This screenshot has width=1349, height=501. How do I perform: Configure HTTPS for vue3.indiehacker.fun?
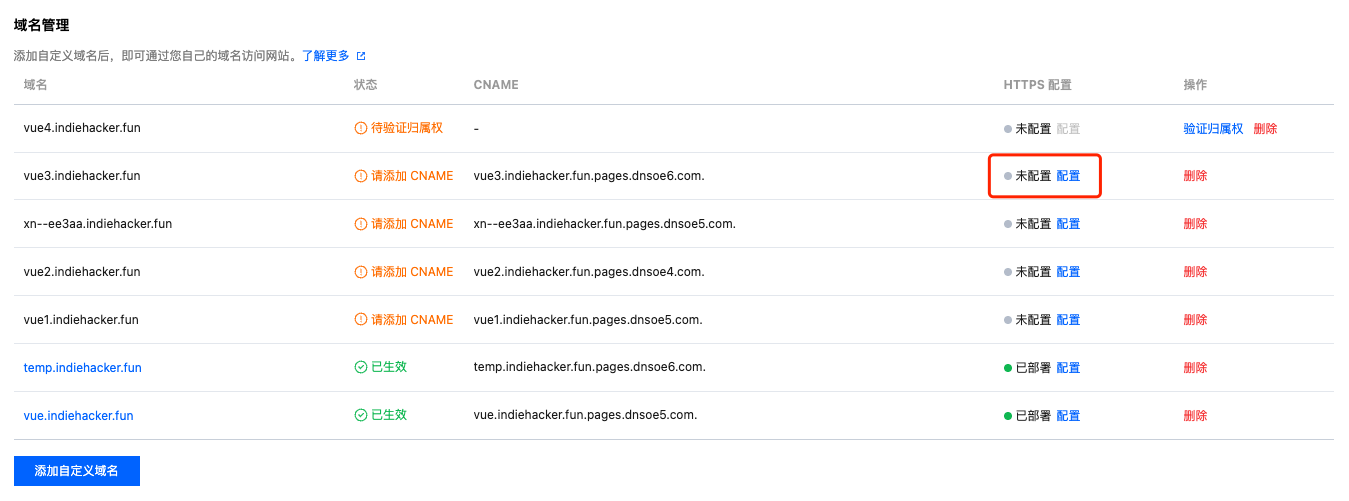pos(1068,176)
